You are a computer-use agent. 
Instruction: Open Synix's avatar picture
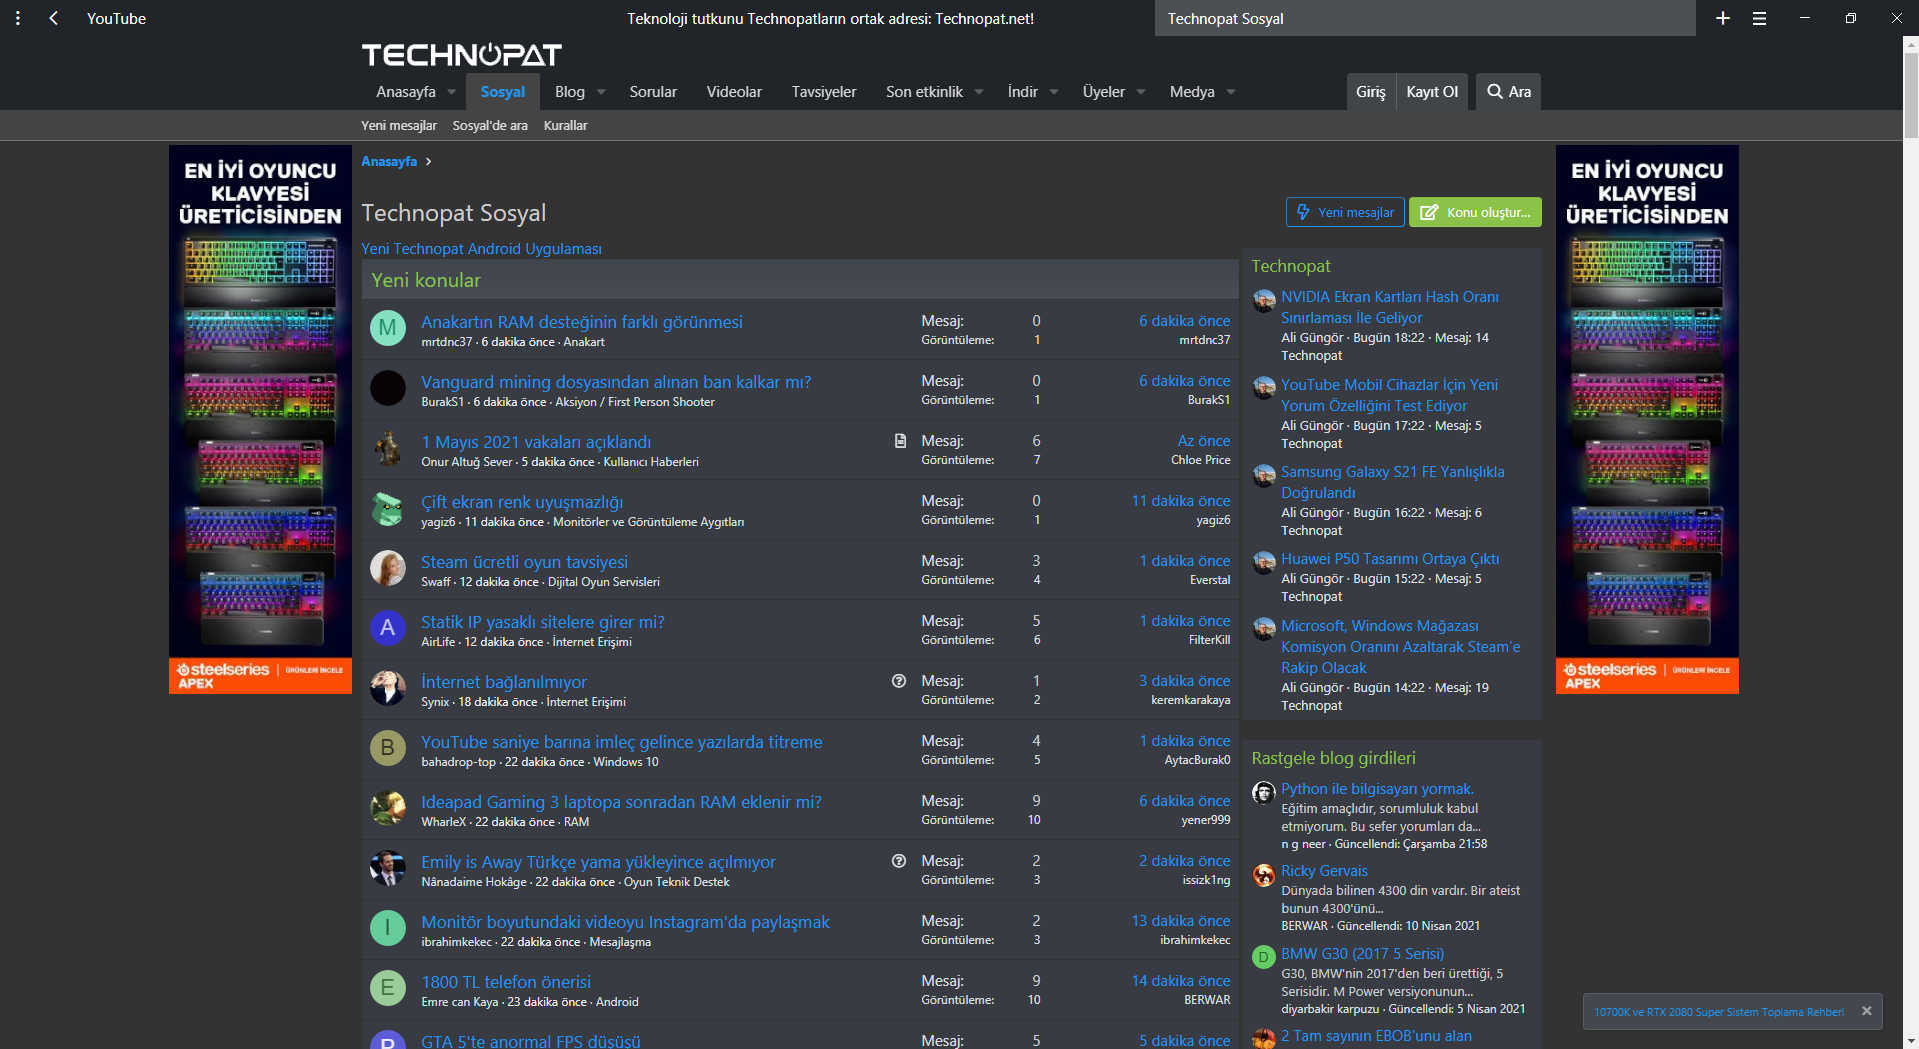coord(388,688)
